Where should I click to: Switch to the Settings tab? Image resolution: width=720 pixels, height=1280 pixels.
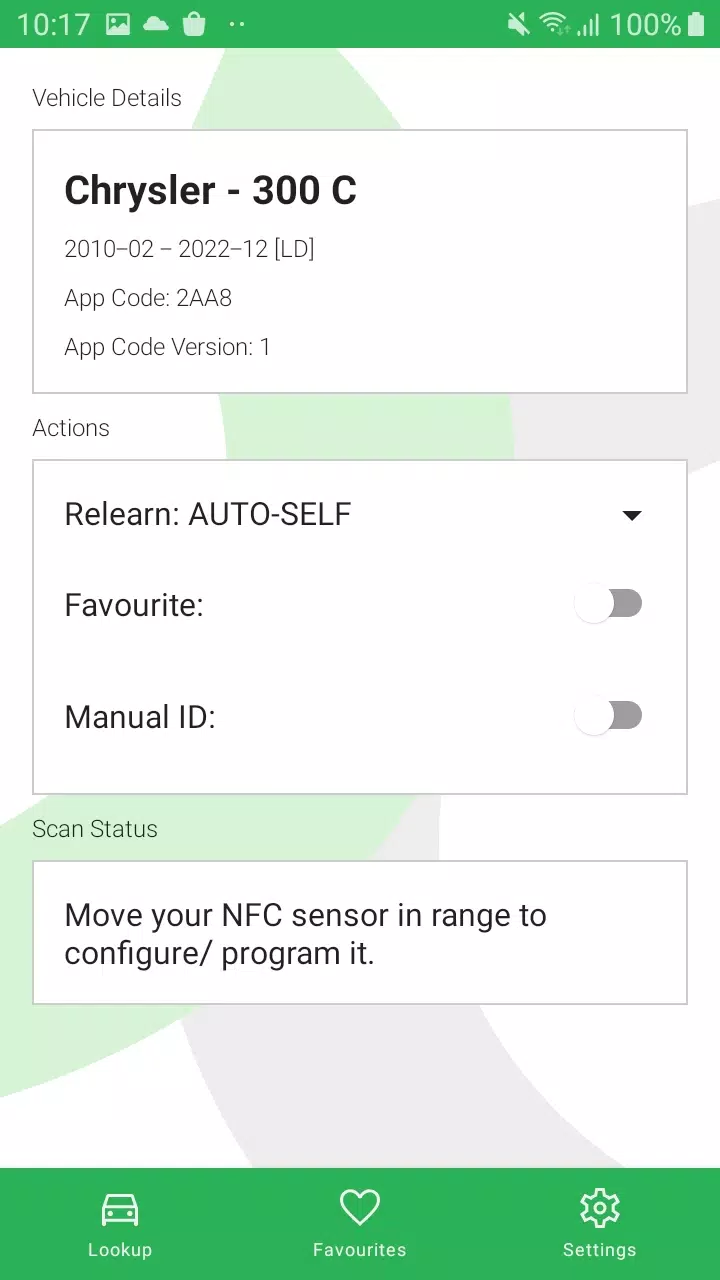tap(599, 1224)
